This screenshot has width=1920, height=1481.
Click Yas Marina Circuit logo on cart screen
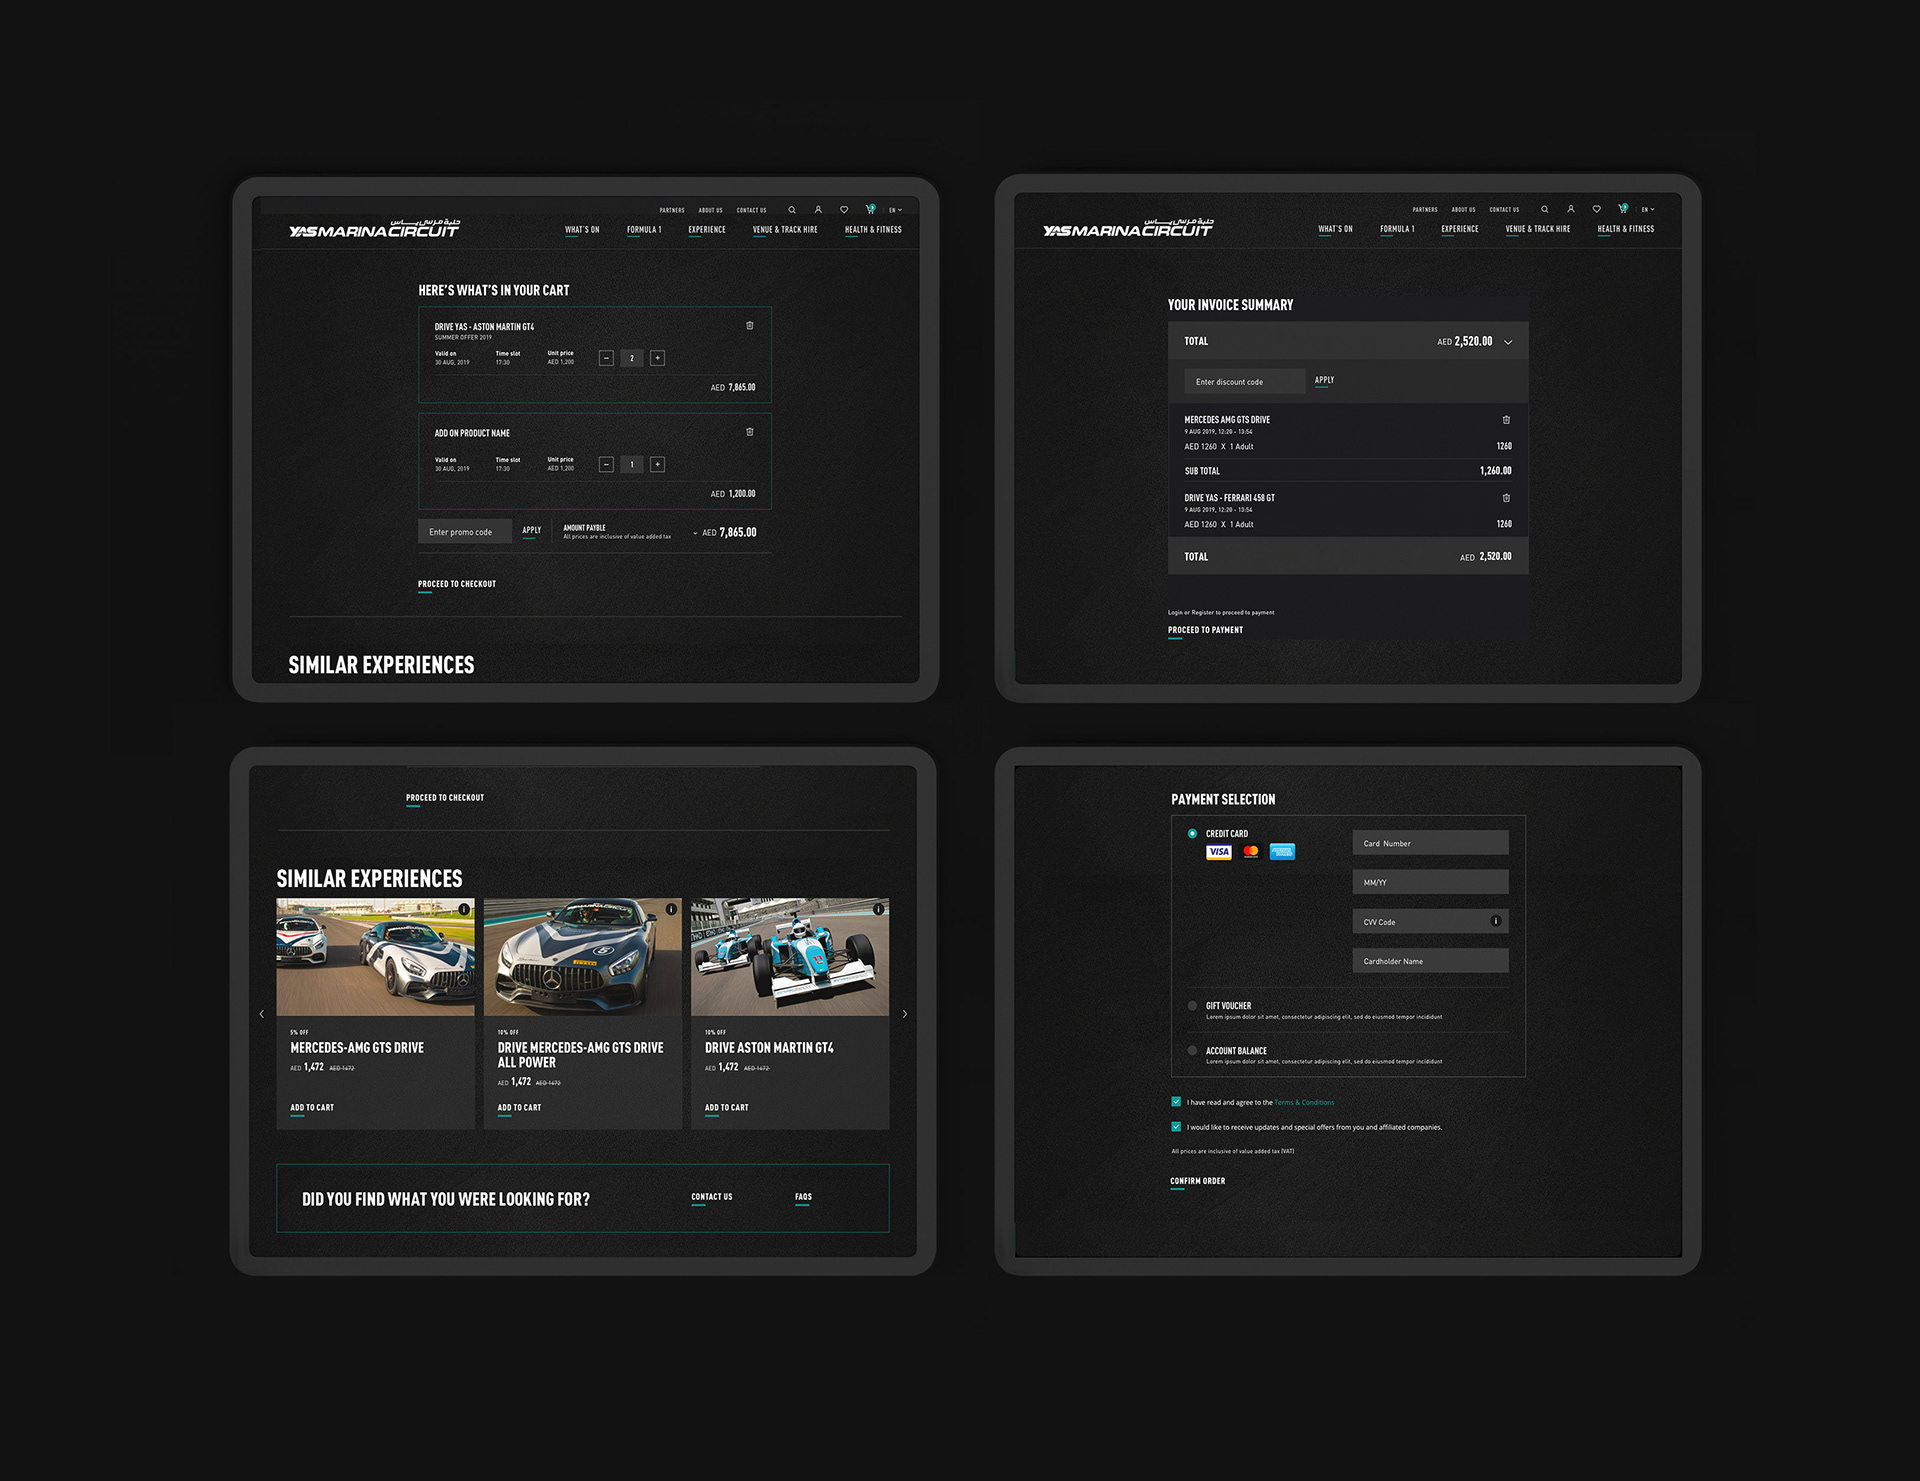(x=374, y=229)
